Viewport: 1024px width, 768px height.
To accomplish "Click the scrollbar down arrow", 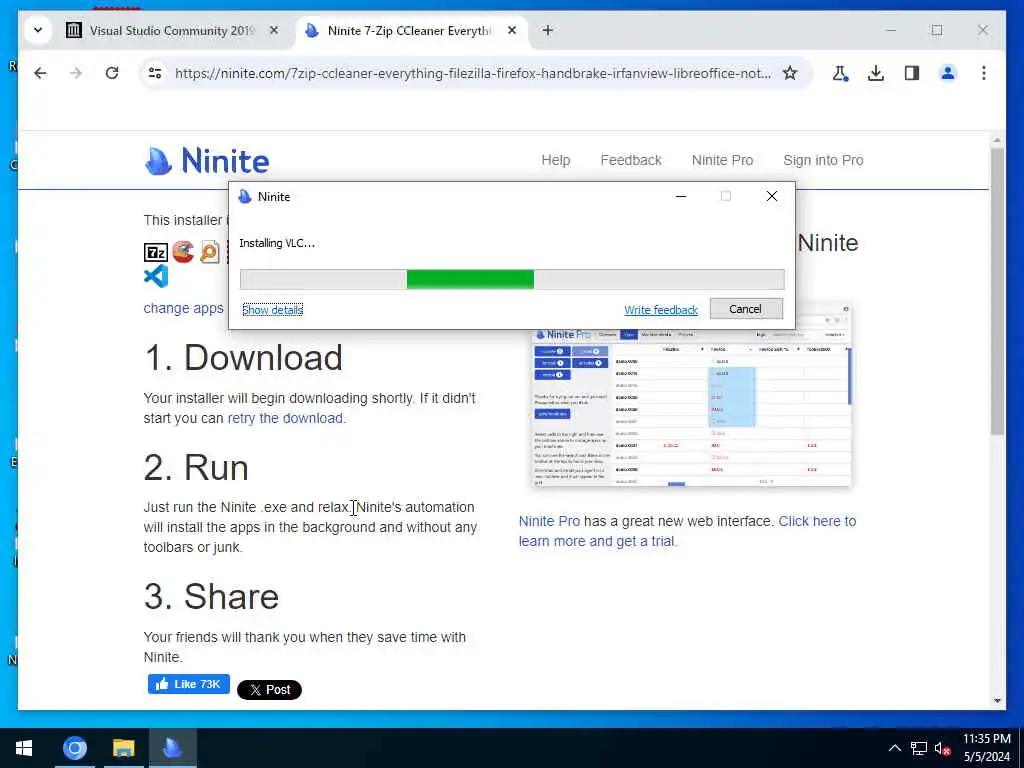I will tap(997, 701).
